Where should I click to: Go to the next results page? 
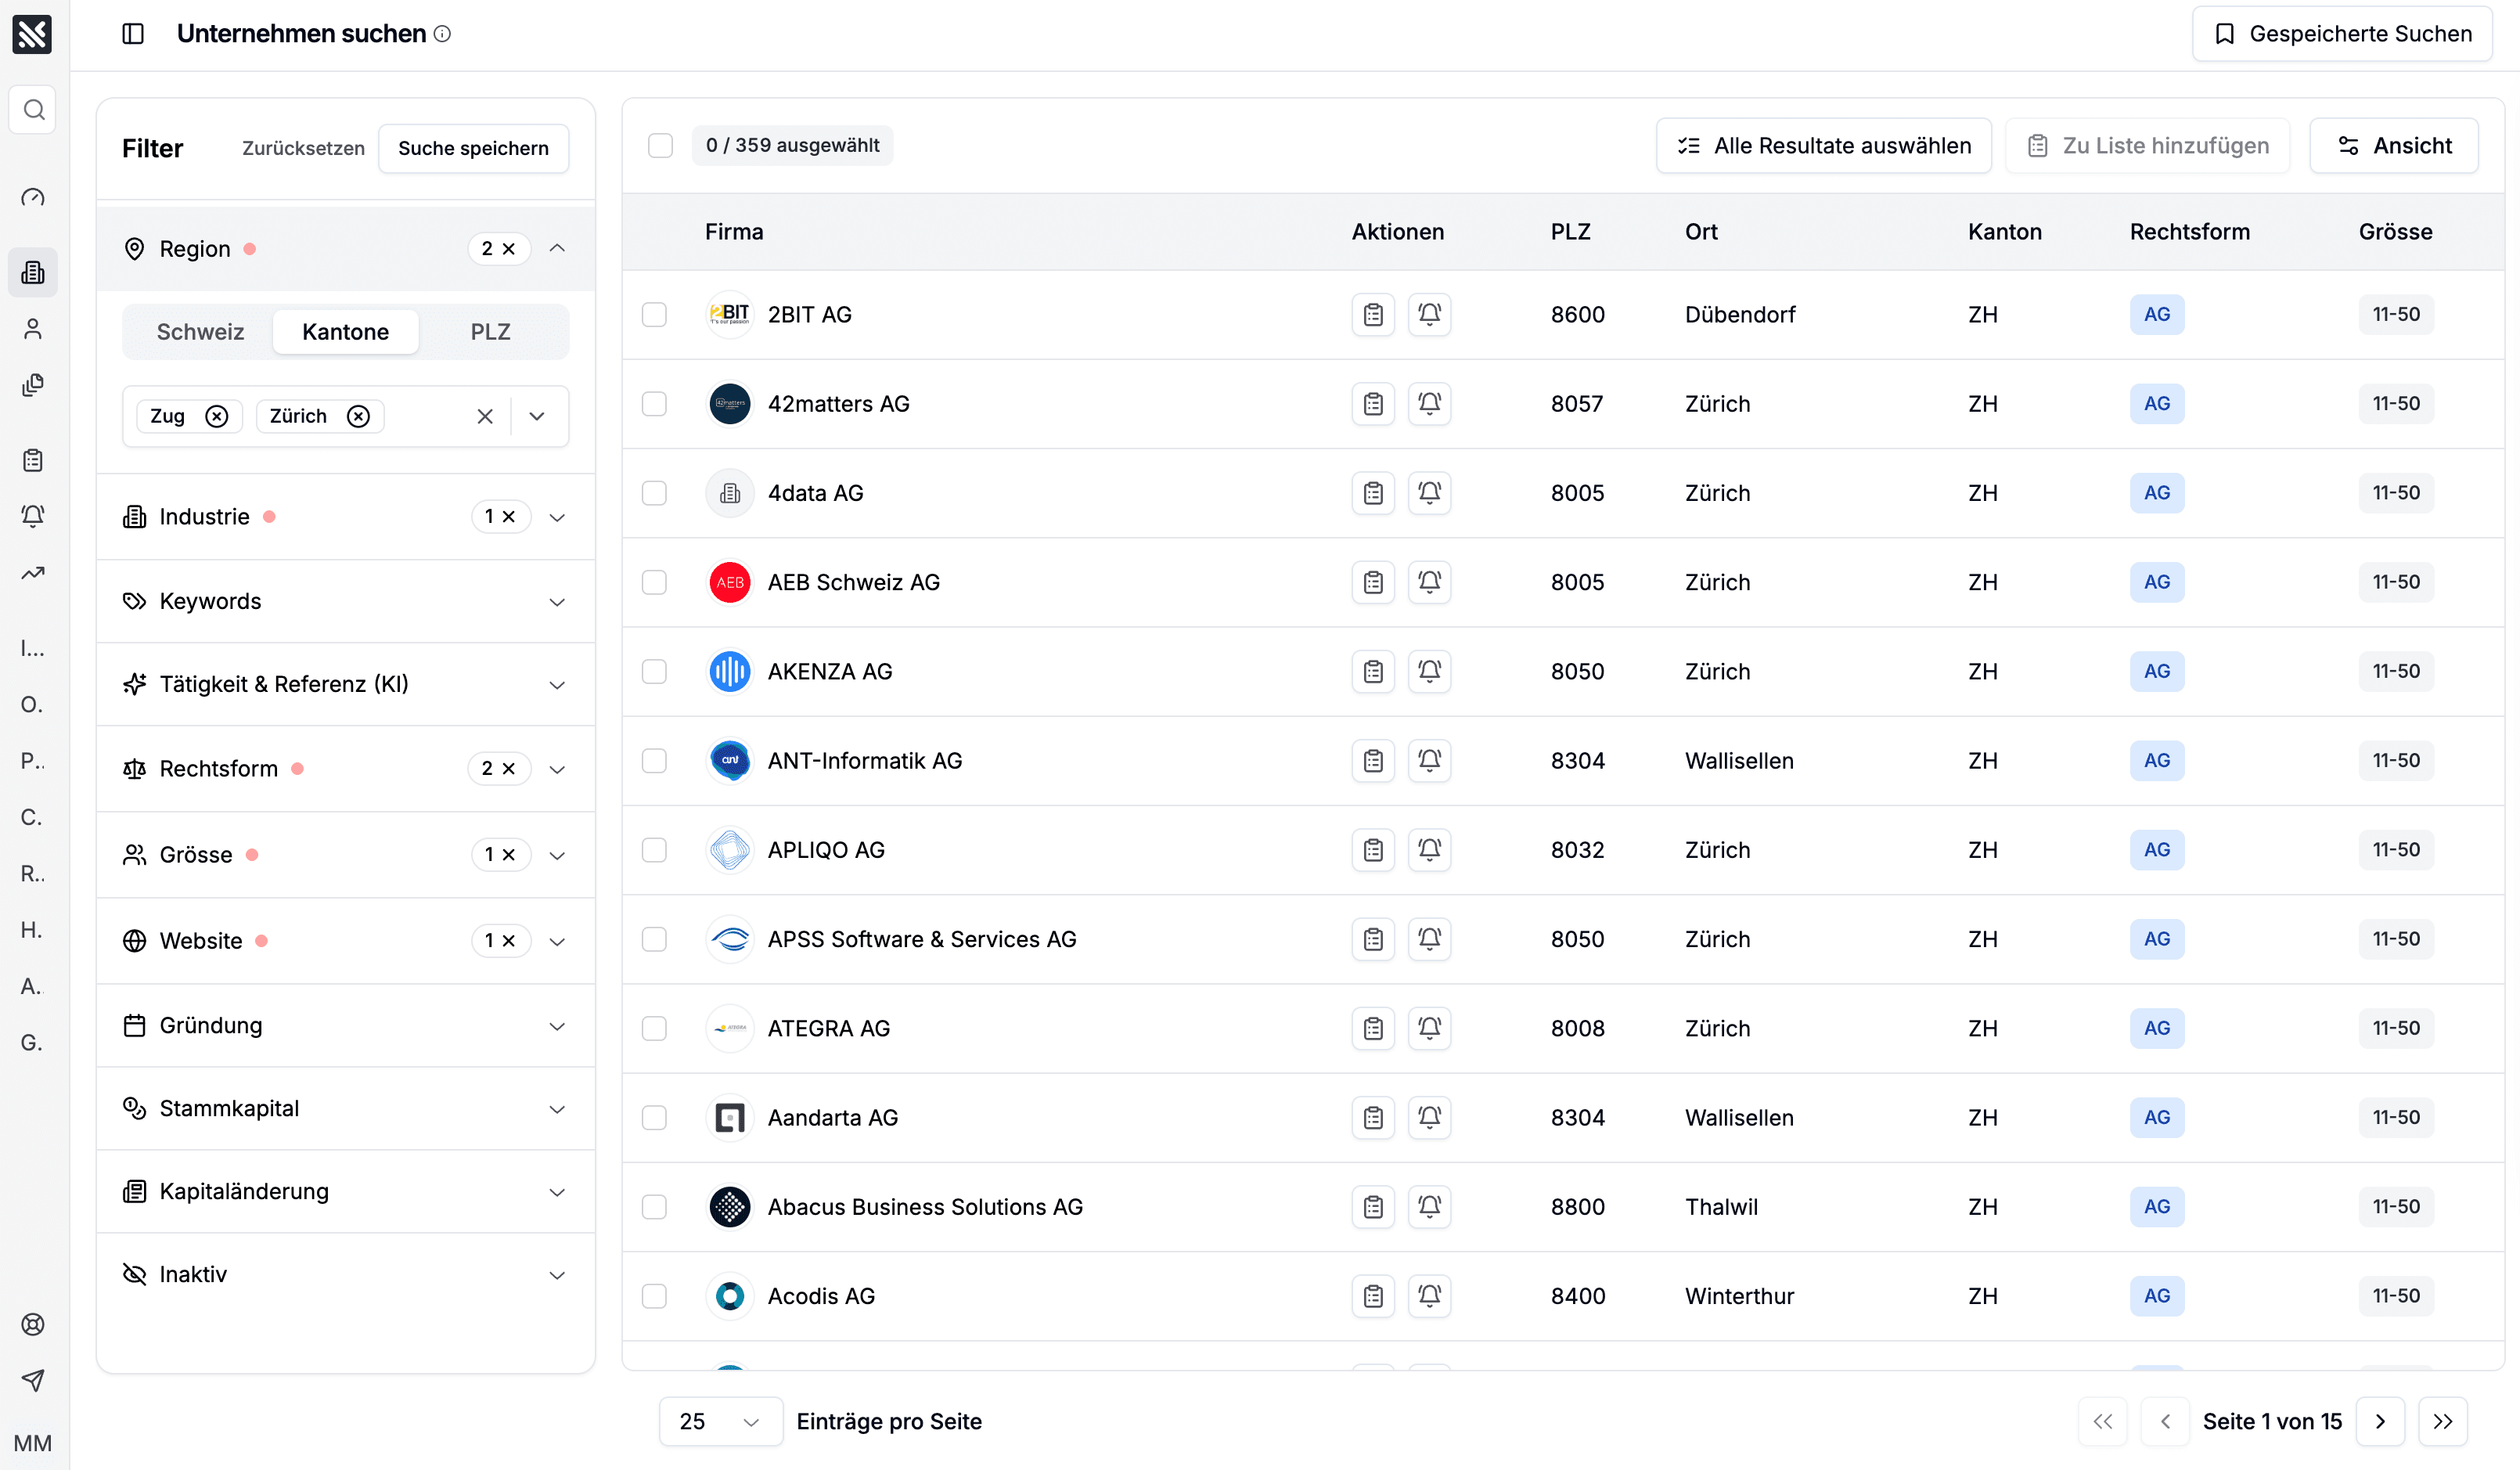[x=2380, y=1421]
